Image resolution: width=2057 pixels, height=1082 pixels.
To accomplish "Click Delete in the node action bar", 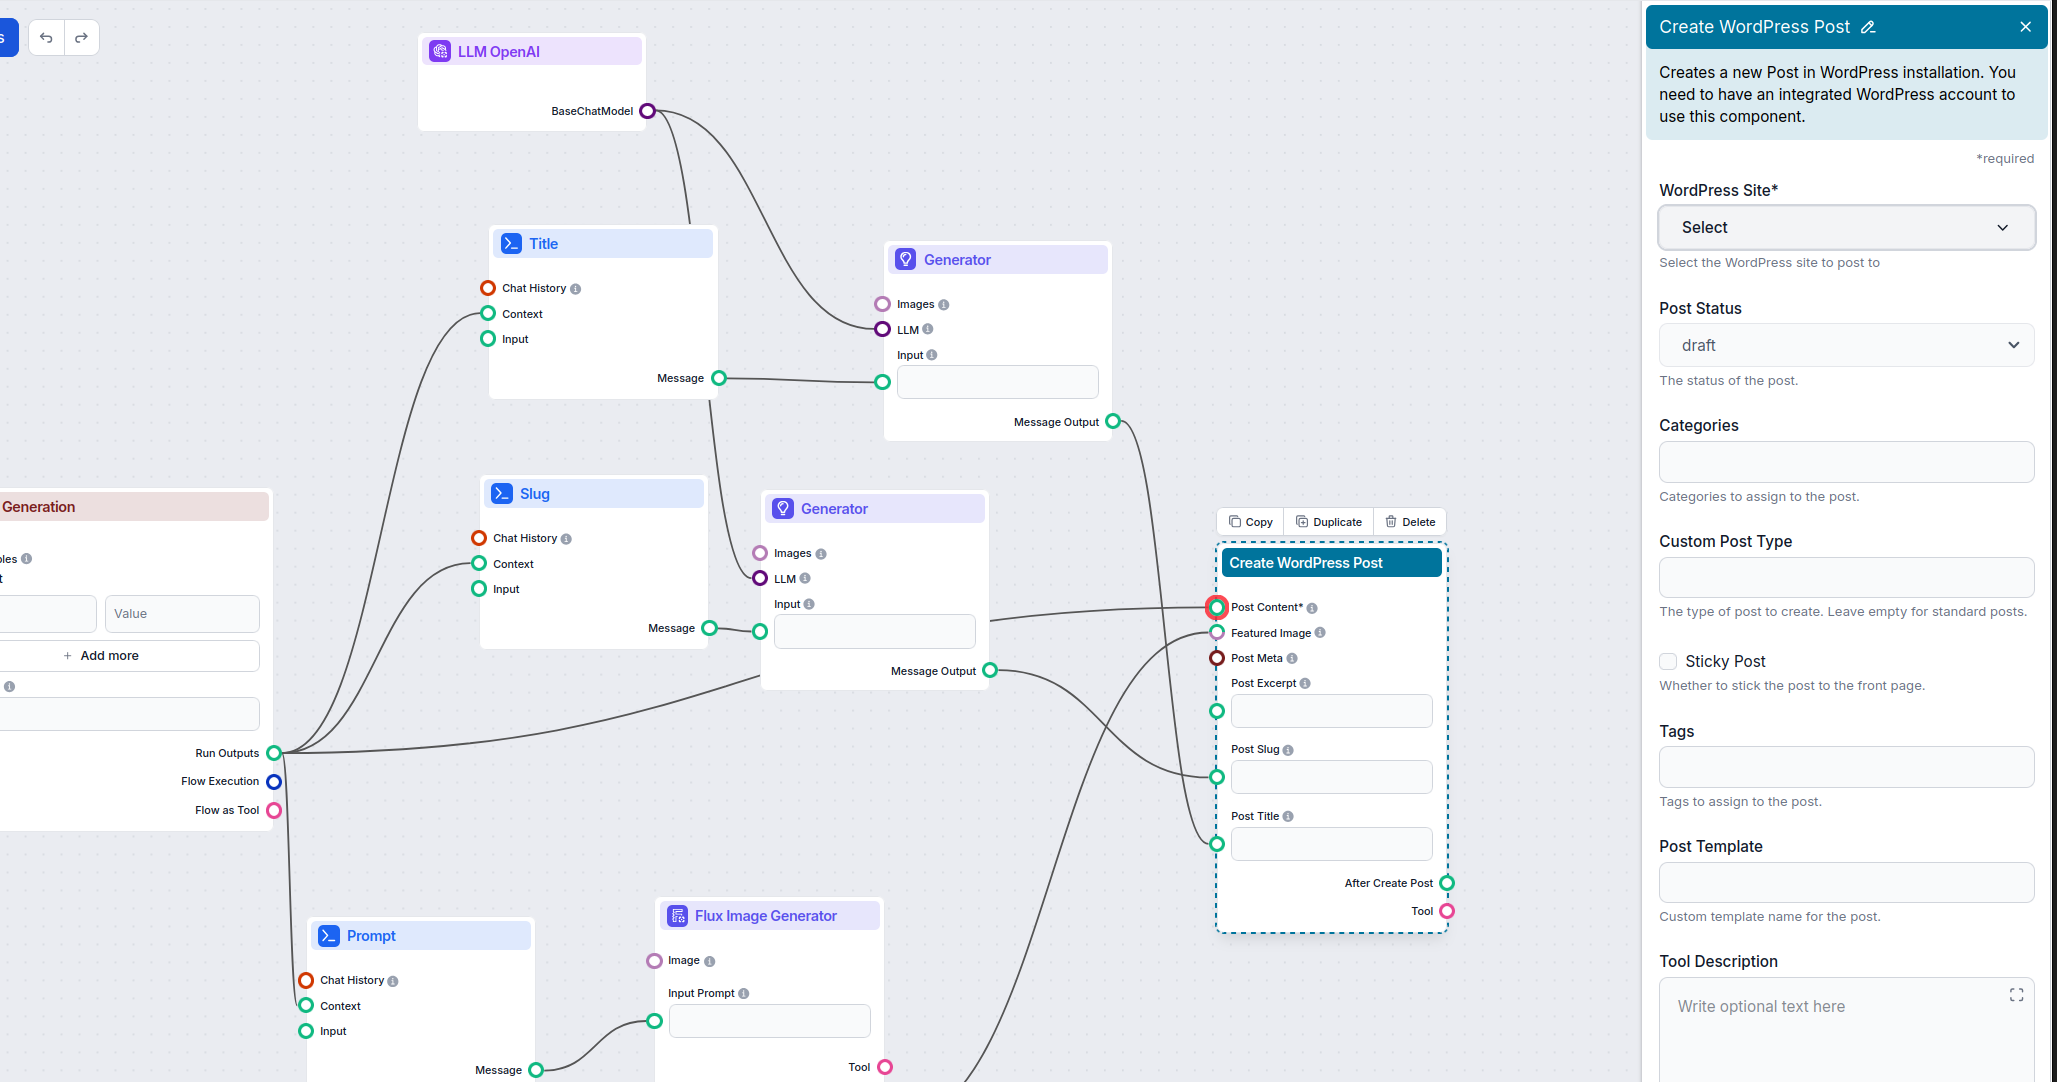I will (1410, 522).
